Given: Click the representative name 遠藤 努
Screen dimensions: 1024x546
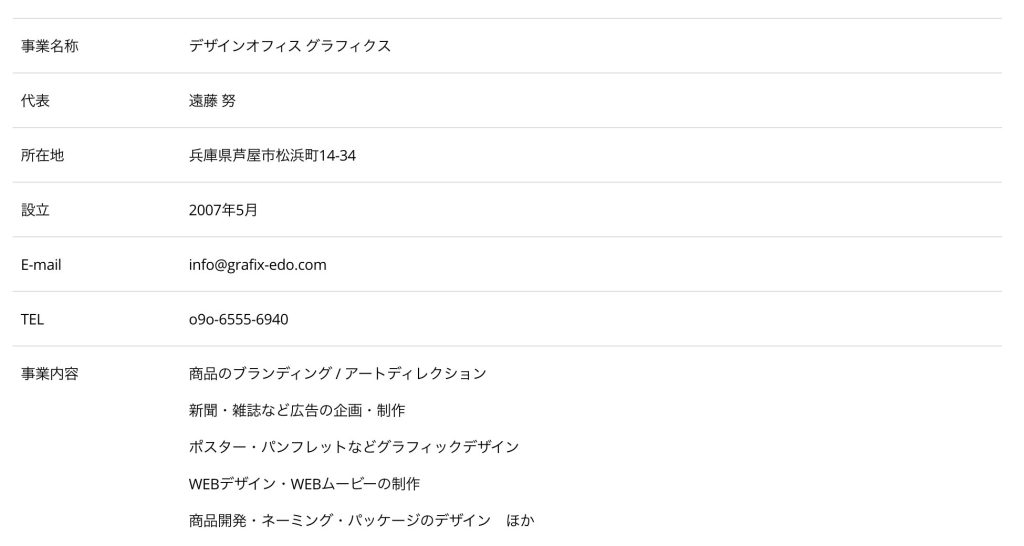Looking at the screenshot, I should point(212,101).
